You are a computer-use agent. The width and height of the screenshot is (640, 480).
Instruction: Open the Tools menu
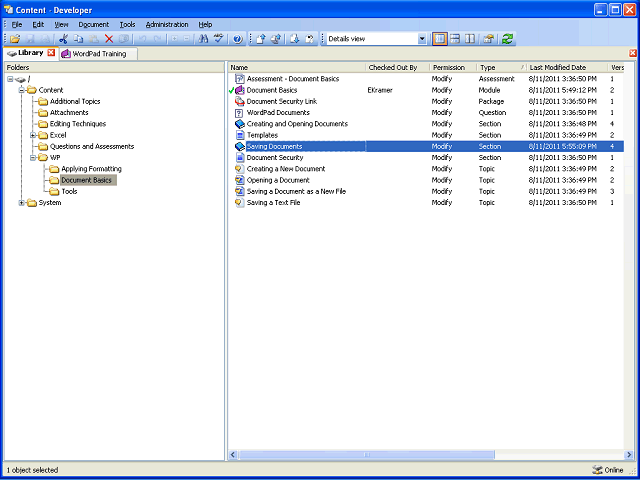(x=127, y=24)
